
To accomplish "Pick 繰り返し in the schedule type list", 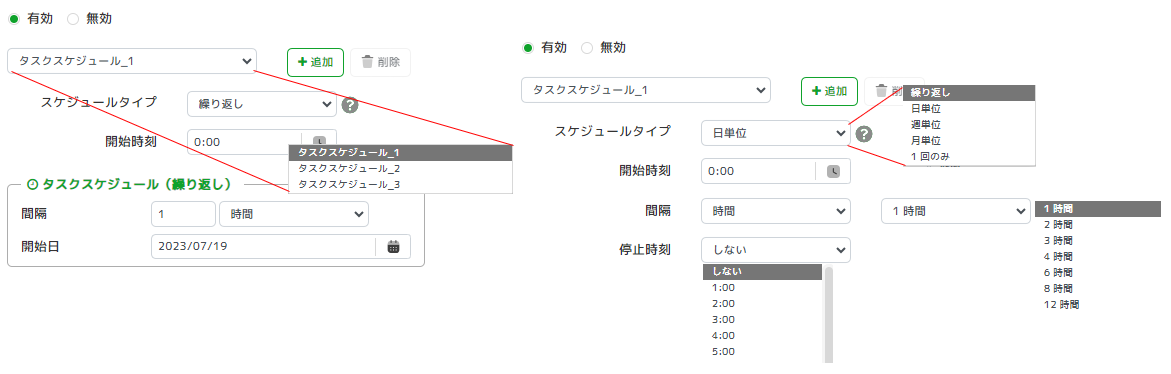I will [969, 93].
